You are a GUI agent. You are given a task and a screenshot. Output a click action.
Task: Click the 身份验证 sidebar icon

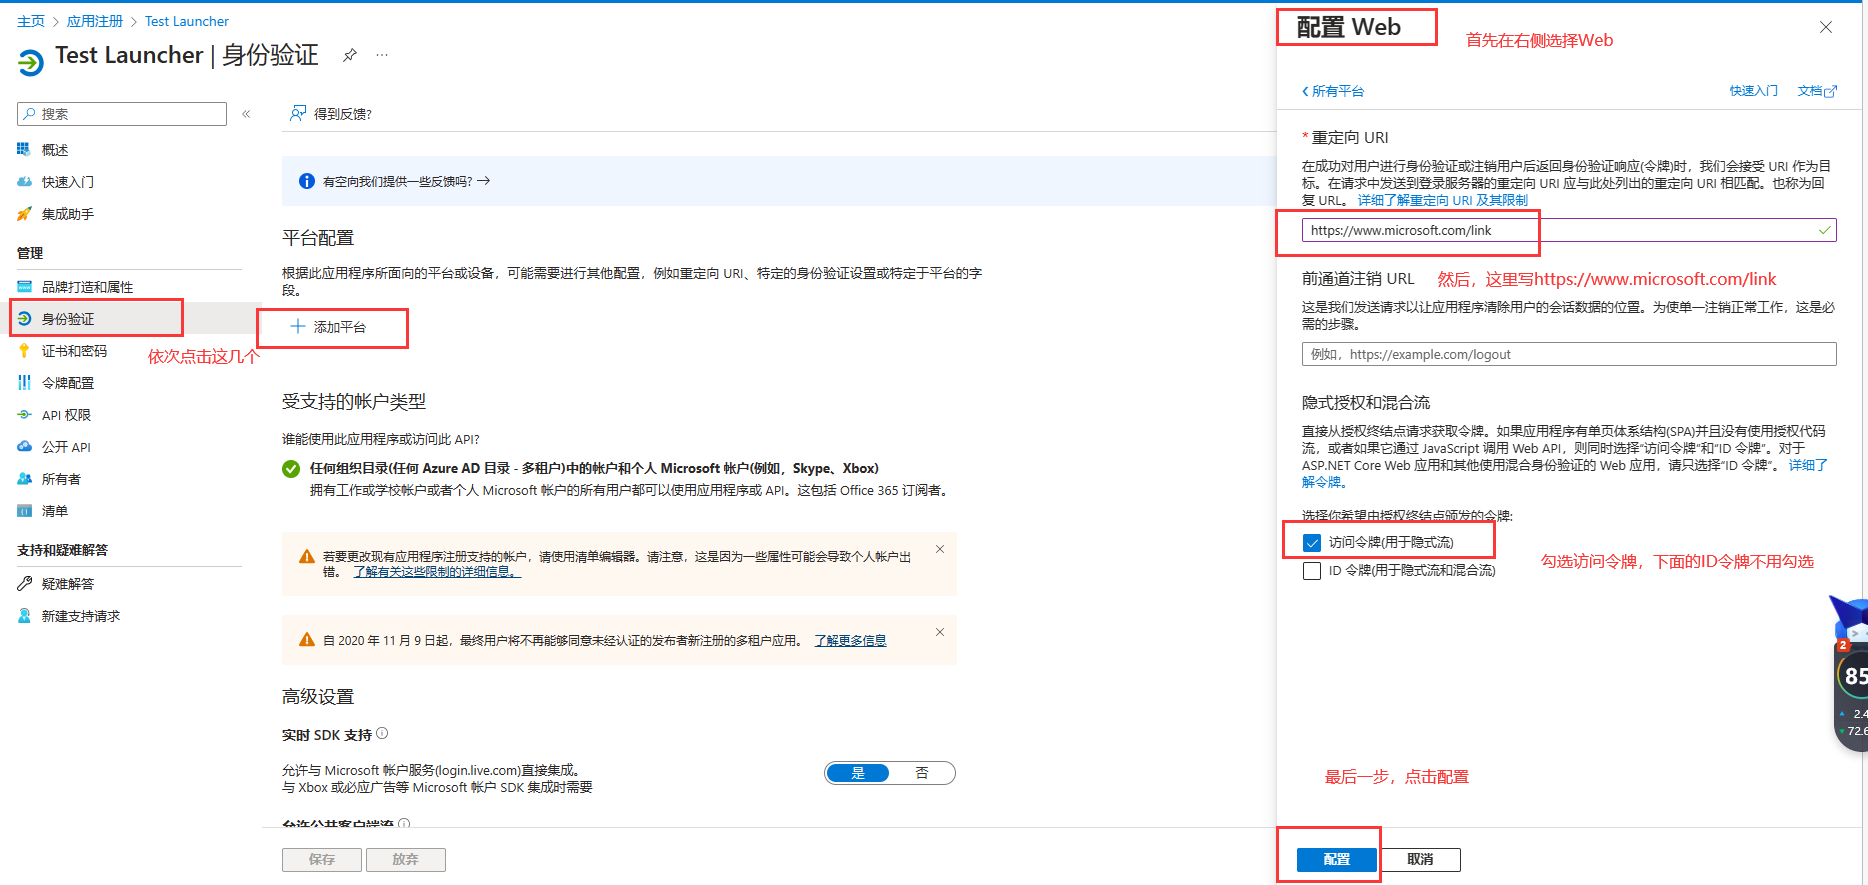(24, 319)
